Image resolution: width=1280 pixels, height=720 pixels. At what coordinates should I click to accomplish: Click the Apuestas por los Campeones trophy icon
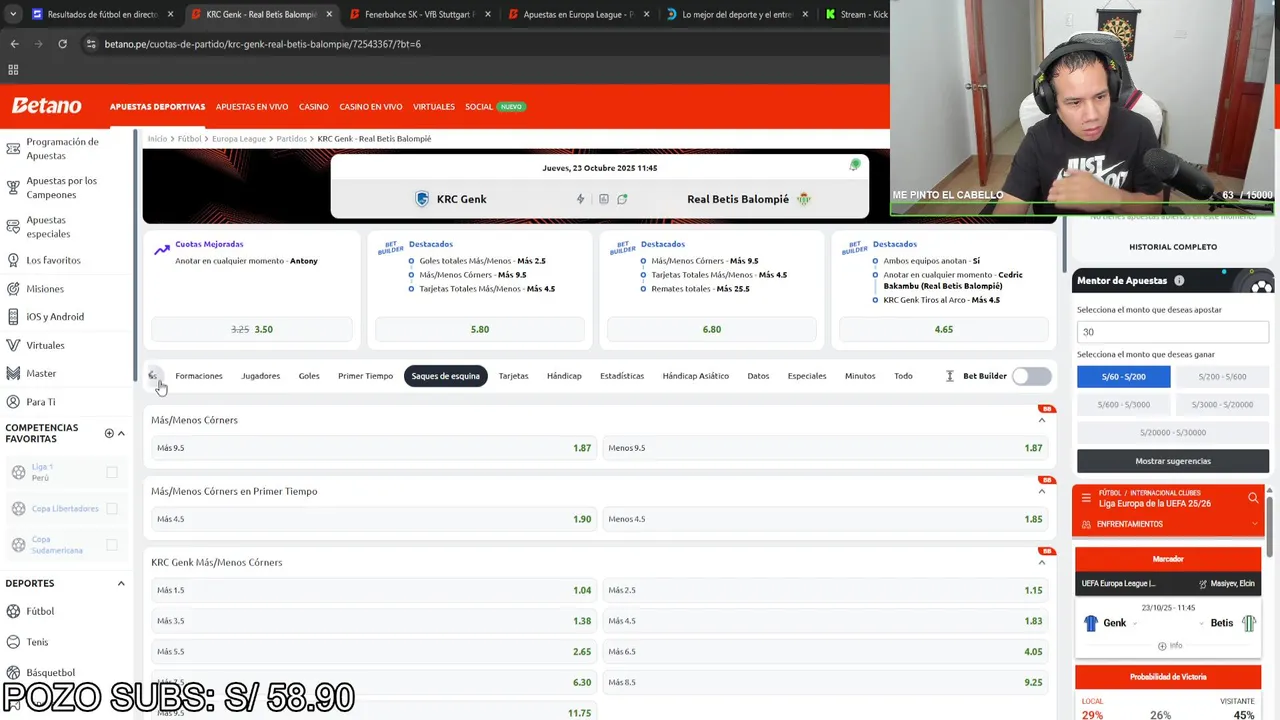[13, 188]
